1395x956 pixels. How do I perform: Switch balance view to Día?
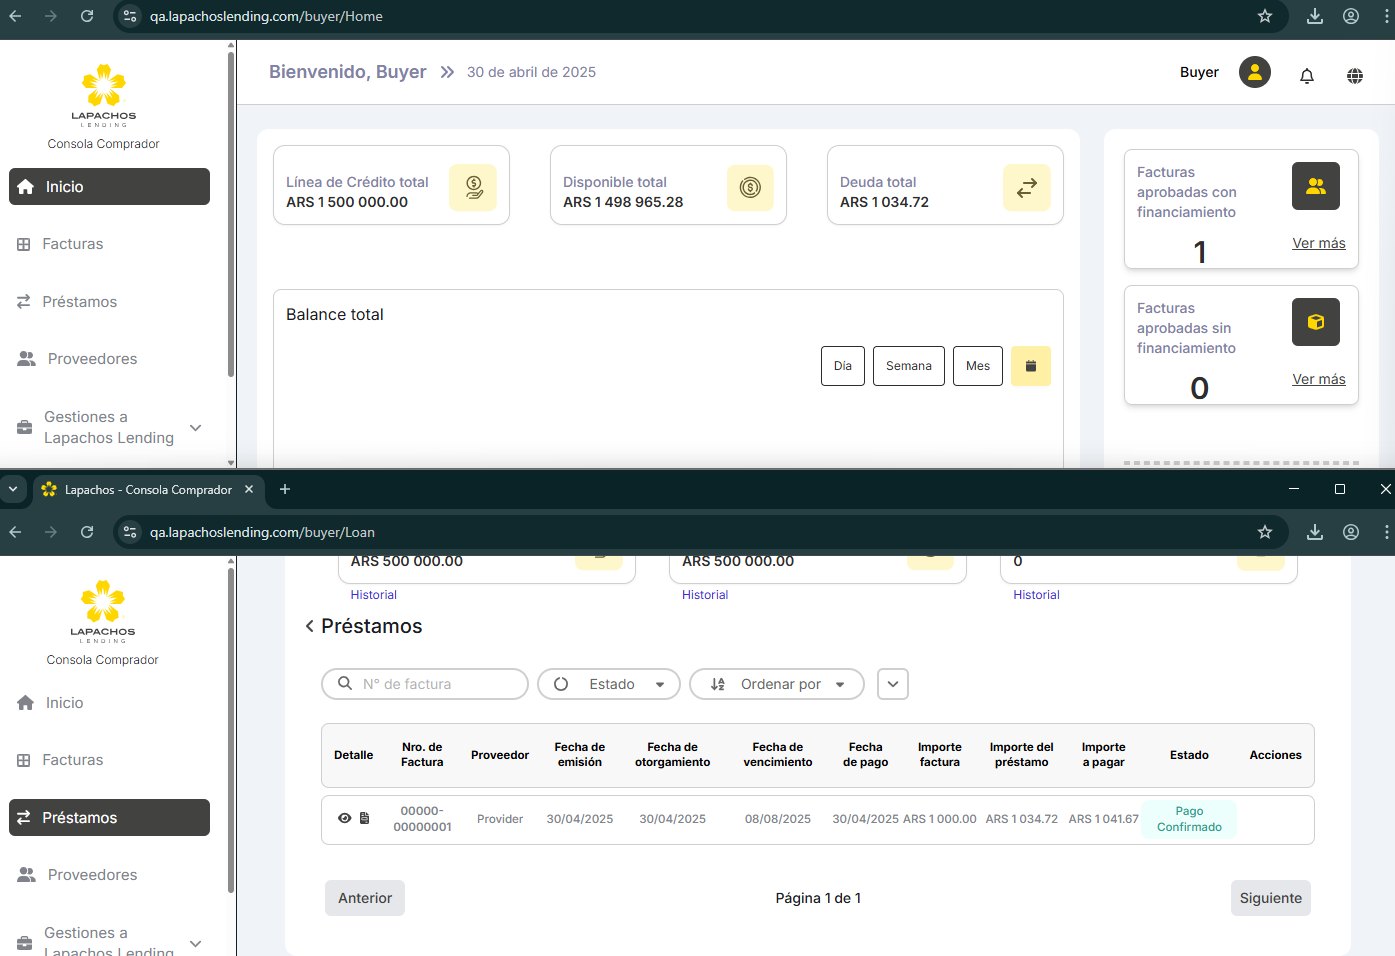[x=842, y=366]
